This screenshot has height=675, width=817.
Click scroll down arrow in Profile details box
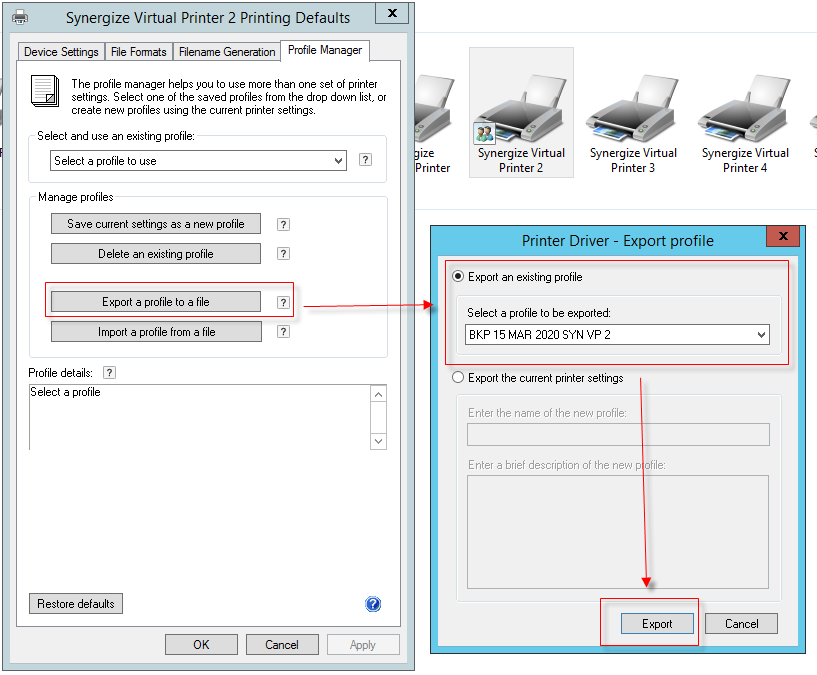pos(378,441)
